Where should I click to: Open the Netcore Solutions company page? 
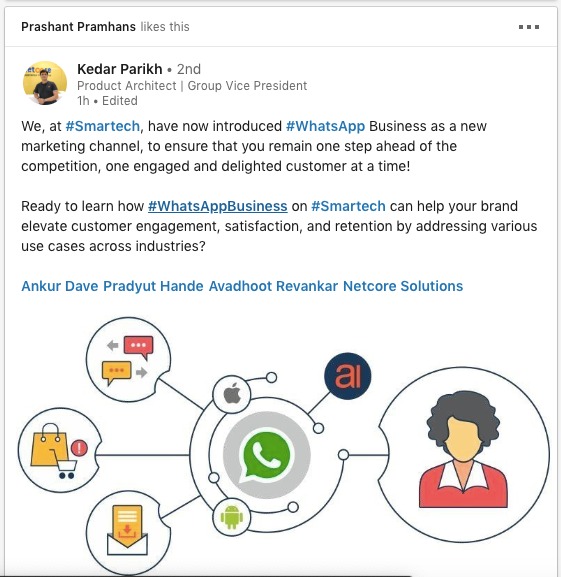[x=403, y=286]
